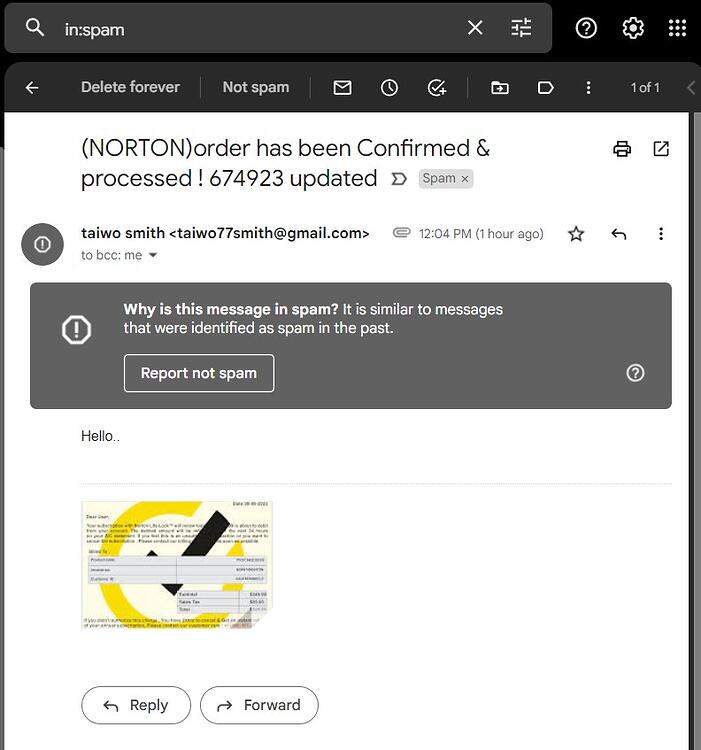Click Not spam in the toolbar
The height and width of the screenshot is (750, 701).
click(x=256, y=87)
